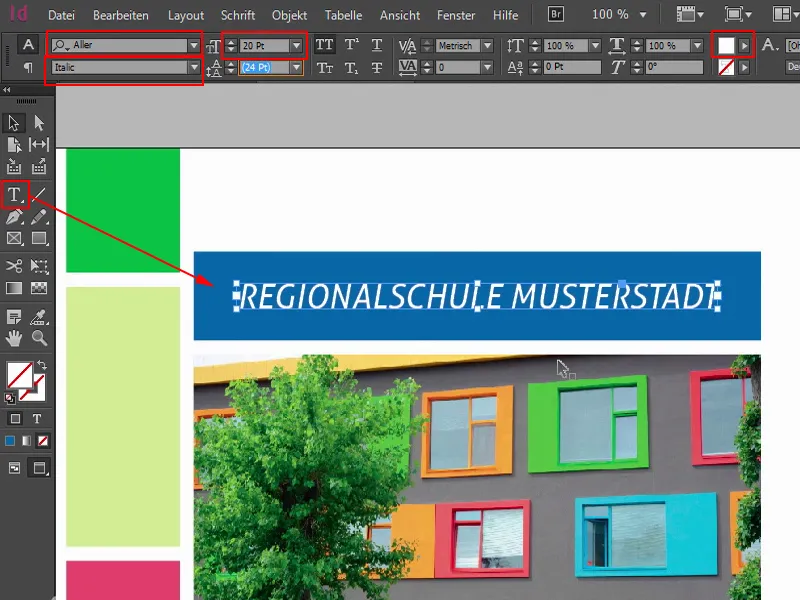Reset to default fill and stroke
800x600 pixels.
tap(9, 398)
